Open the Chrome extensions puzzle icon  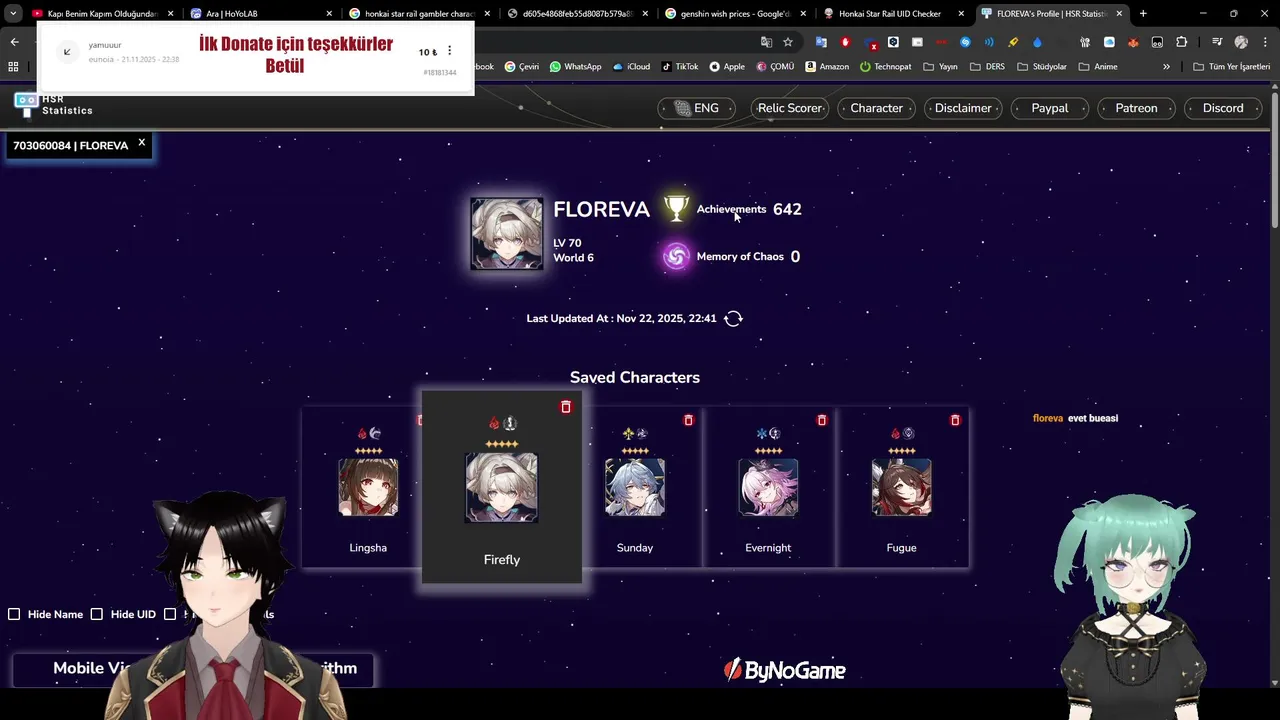coord(1181,42)
